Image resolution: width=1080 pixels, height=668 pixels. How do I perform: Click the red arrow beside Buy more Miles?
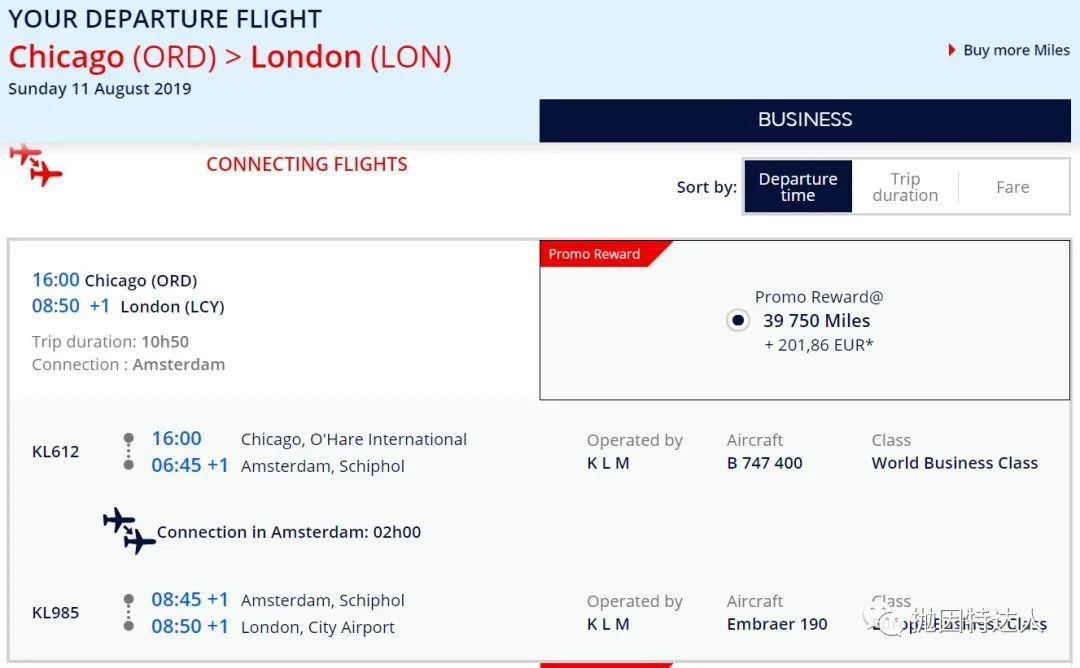point(952,50)
